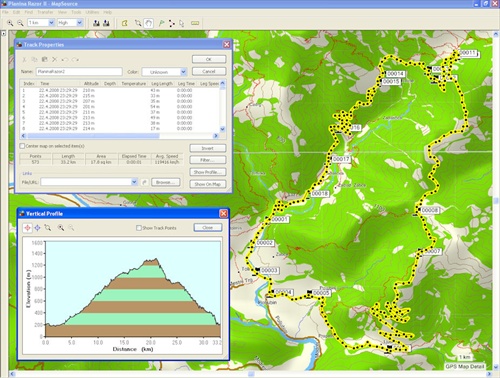Click the Show Profile... button
This screenshot has width=500, height=378.
208,172
